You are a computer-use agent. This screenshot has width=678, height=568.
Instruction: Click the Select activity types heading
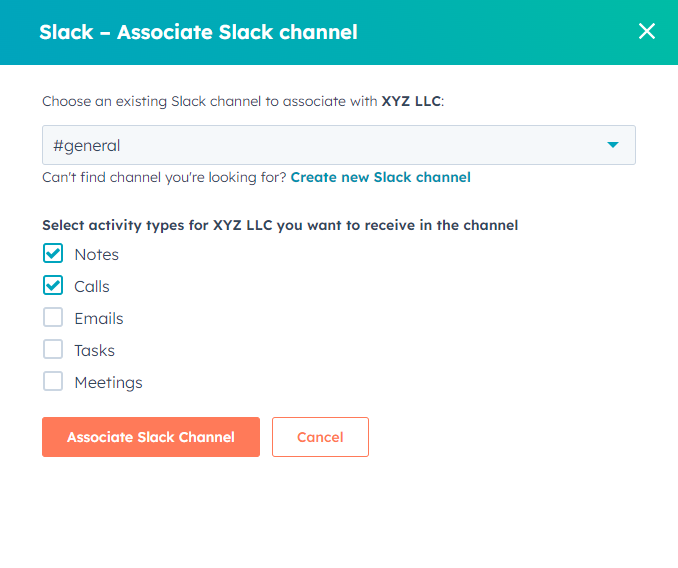pos(280,226)
